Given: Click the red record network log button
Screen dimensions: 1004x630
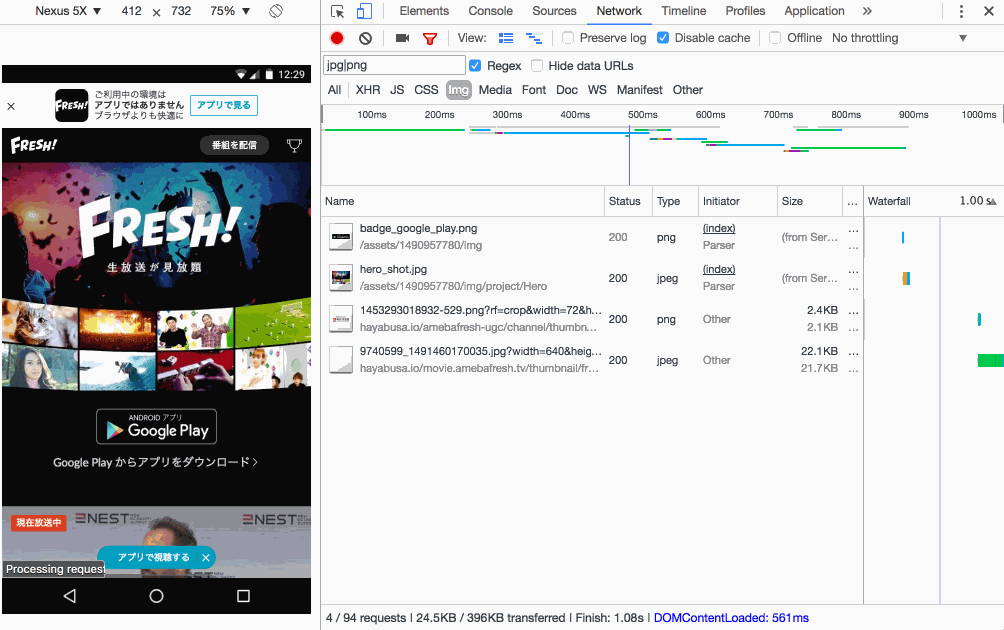Looking at the screenshot, I should tap(337, 38).
